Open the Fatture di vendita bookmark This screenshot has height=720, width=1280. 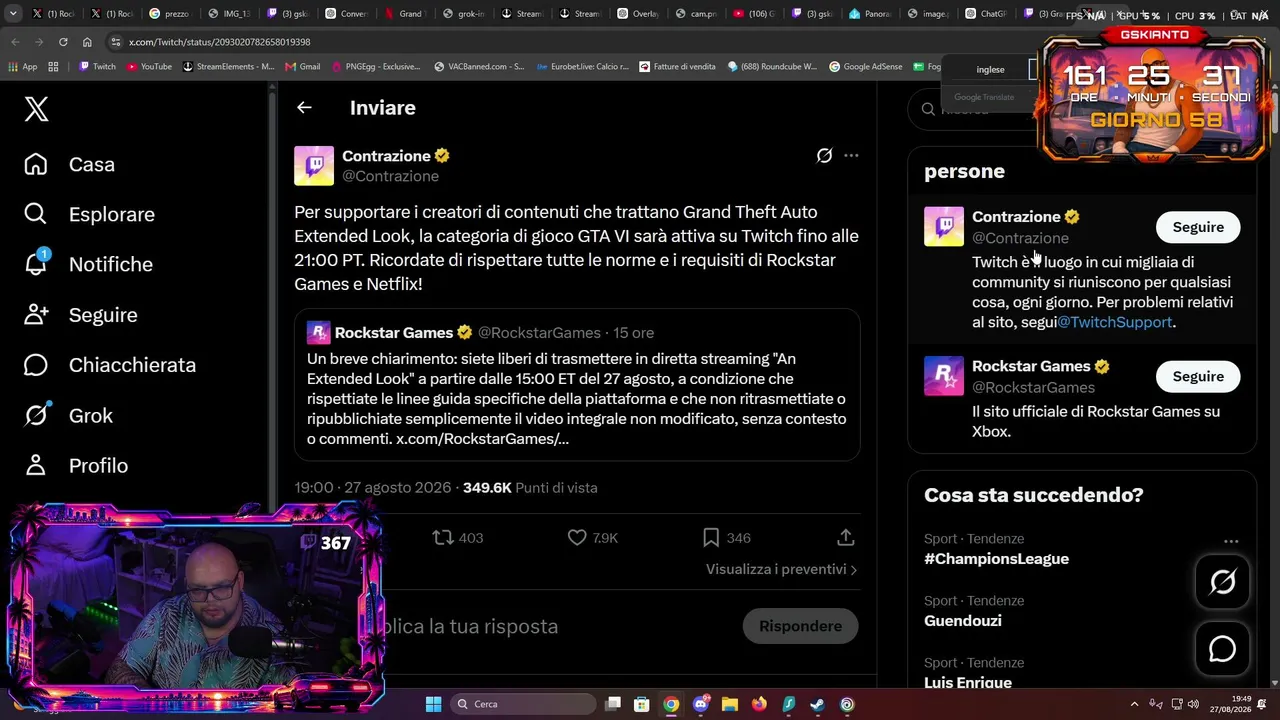677,67
